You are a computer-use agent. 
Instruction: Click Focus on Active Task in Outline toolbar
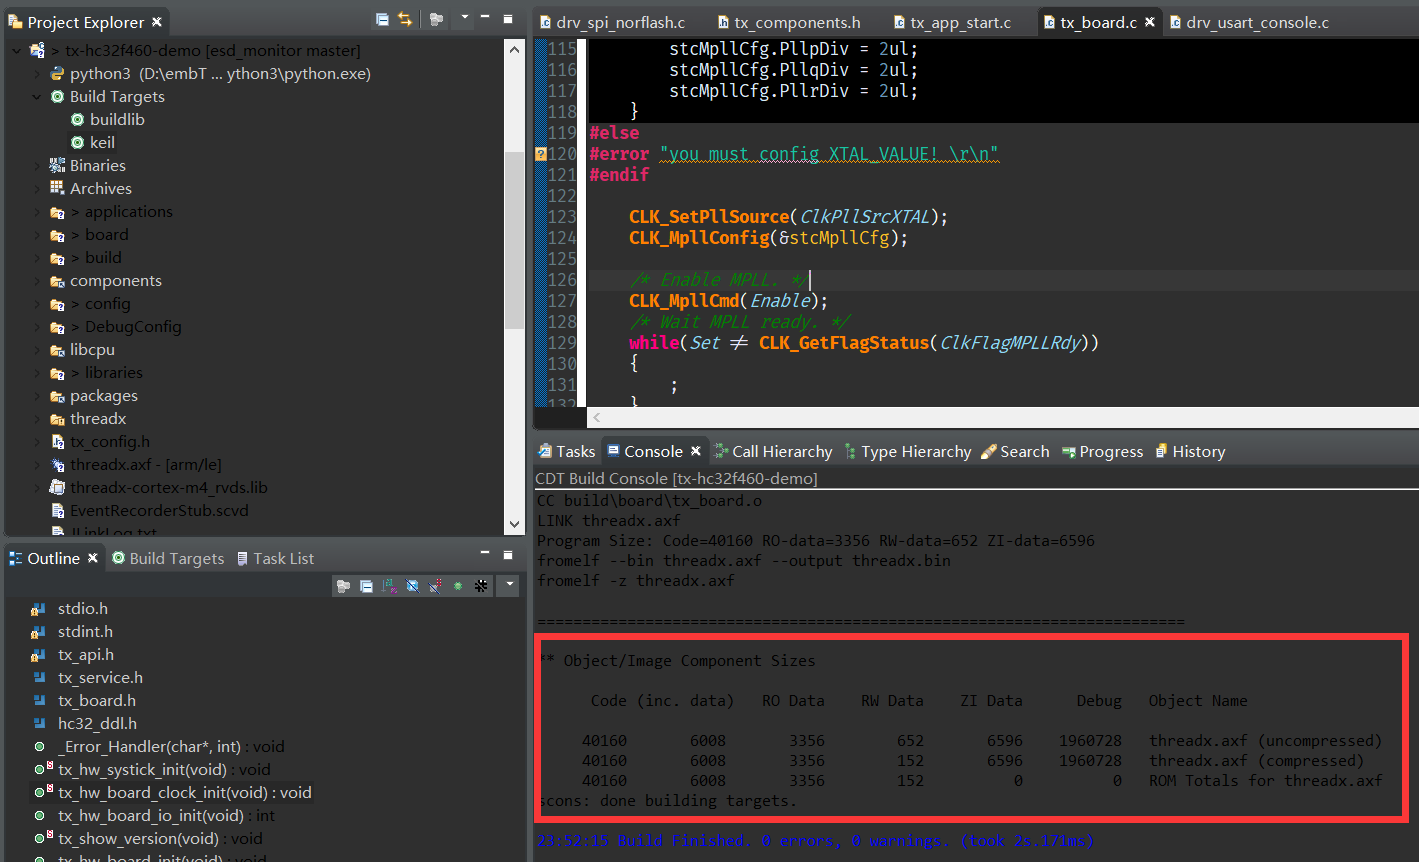[343, 586]
